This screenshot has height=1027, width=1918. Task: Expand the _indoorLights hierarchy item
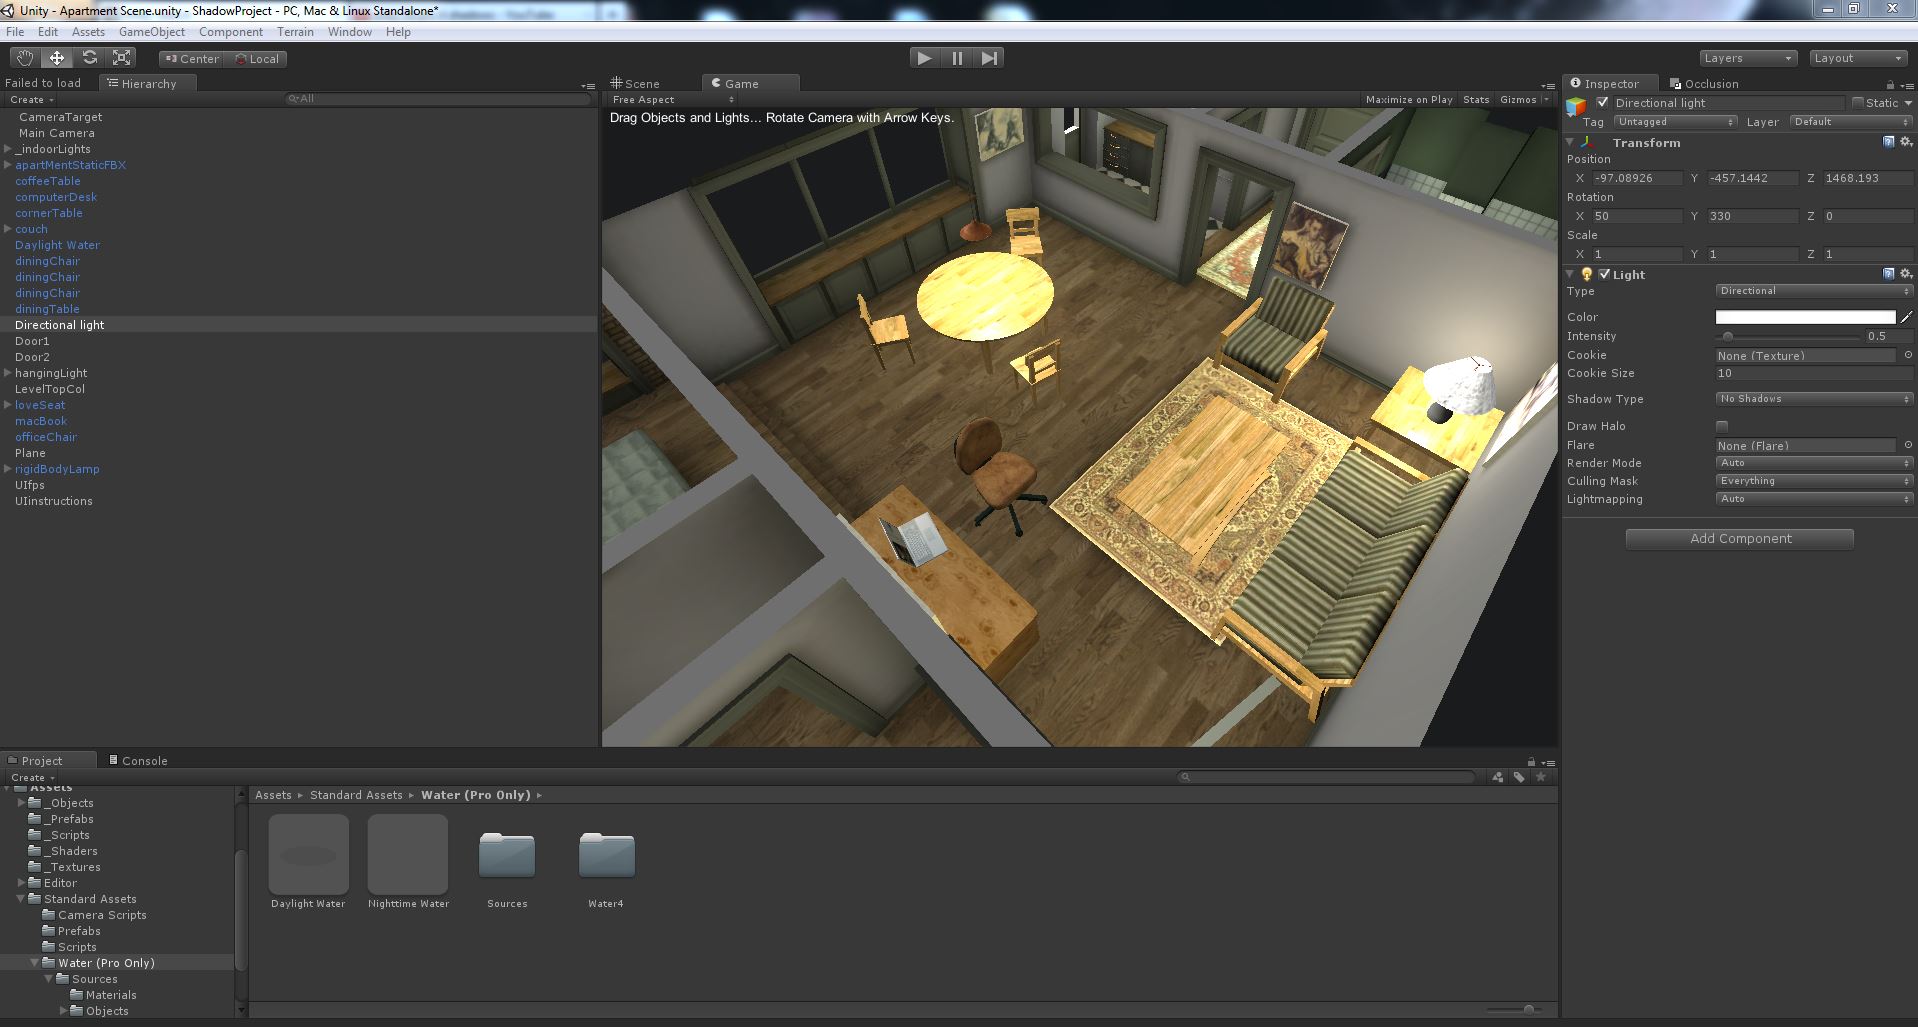click(x=8, y=149)
